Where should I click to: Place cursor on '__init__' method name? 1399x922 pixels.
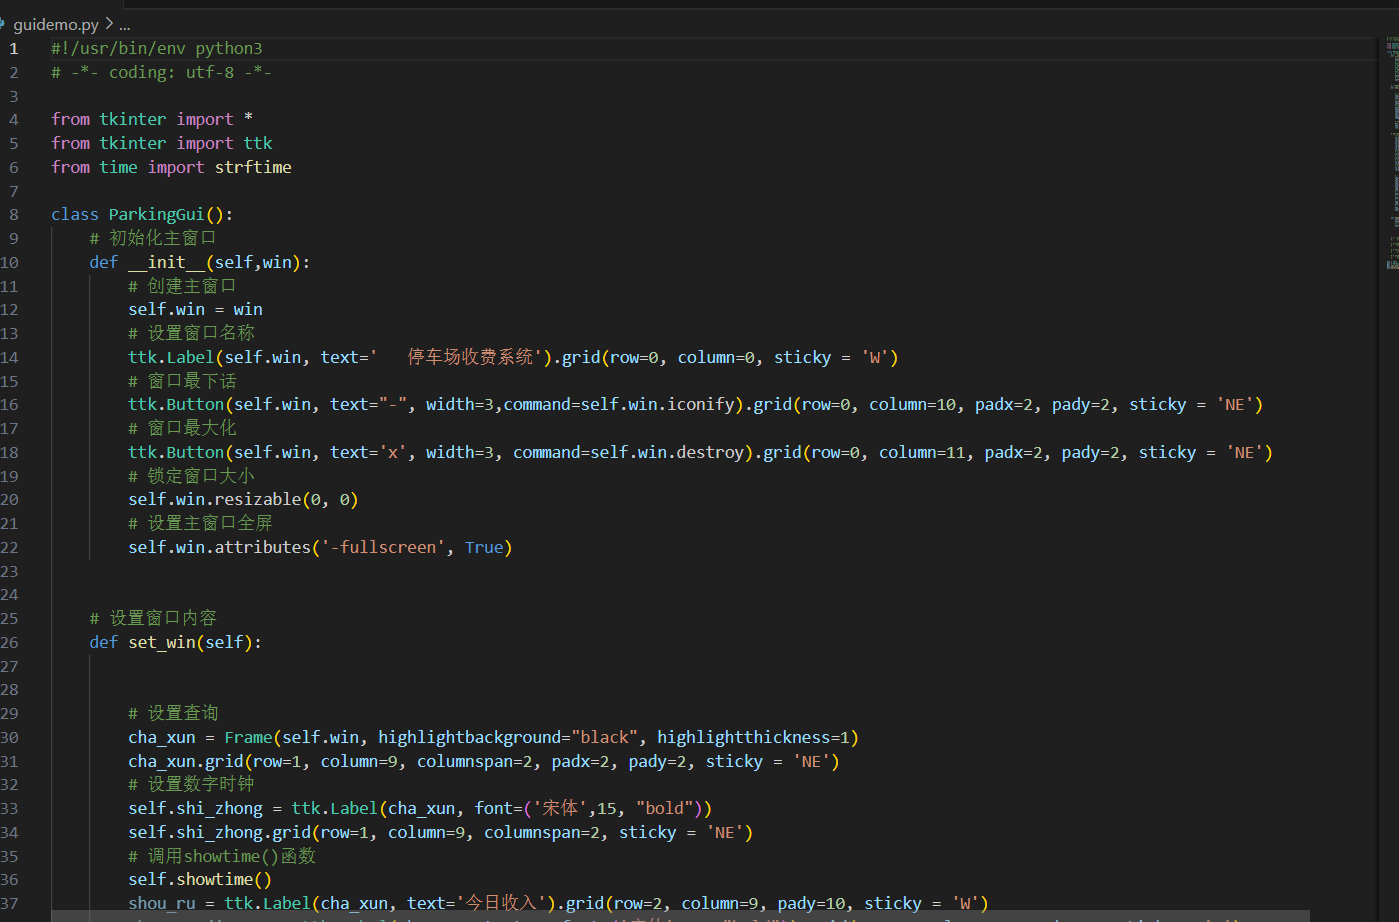click(x=167, y=262)
